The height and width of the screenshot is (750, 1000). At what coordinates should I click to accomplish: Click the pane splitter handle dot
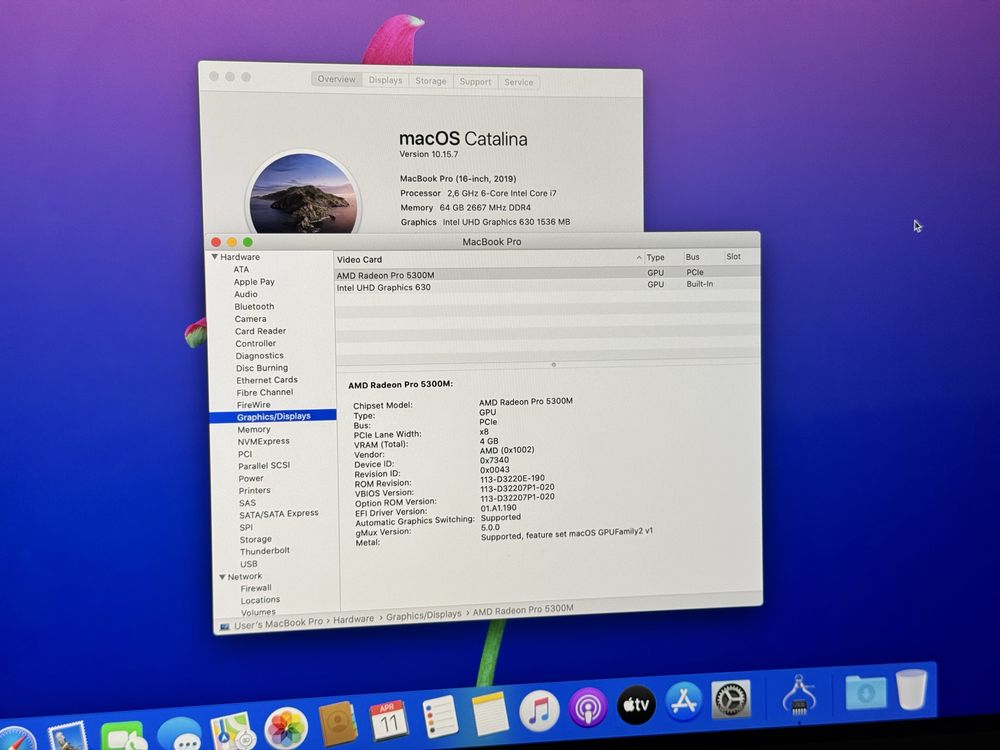[x=554, y=365]
